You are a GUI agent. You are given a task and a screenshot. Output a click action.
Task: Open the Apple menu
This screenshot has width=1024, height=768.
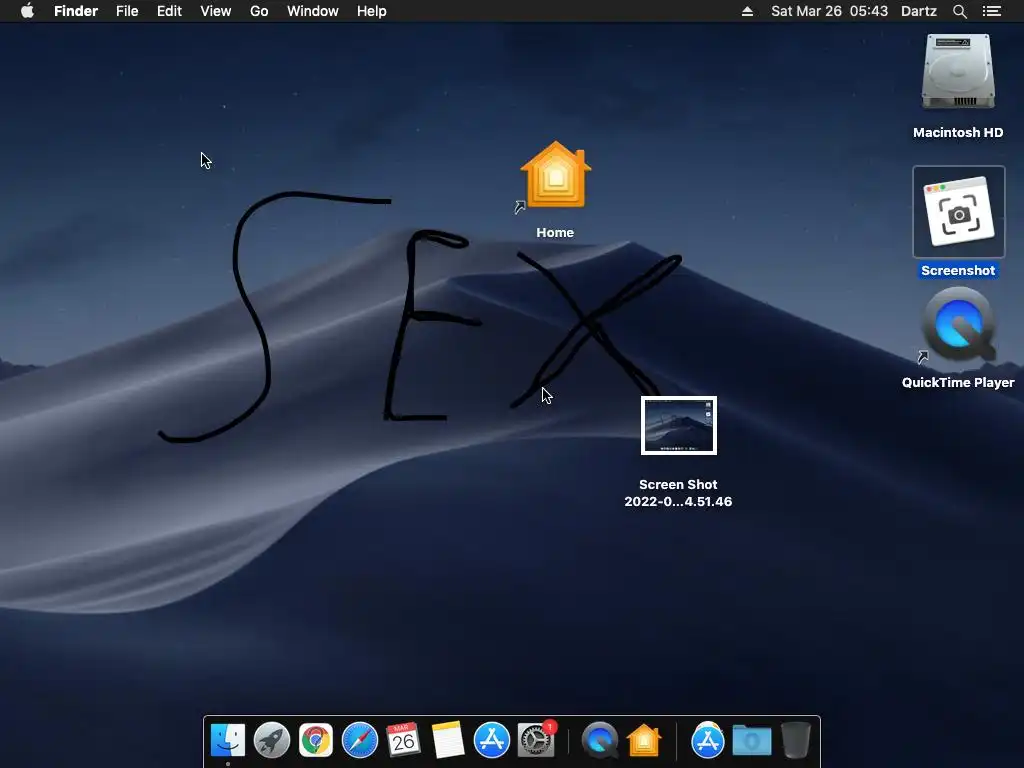pos(27,11)
